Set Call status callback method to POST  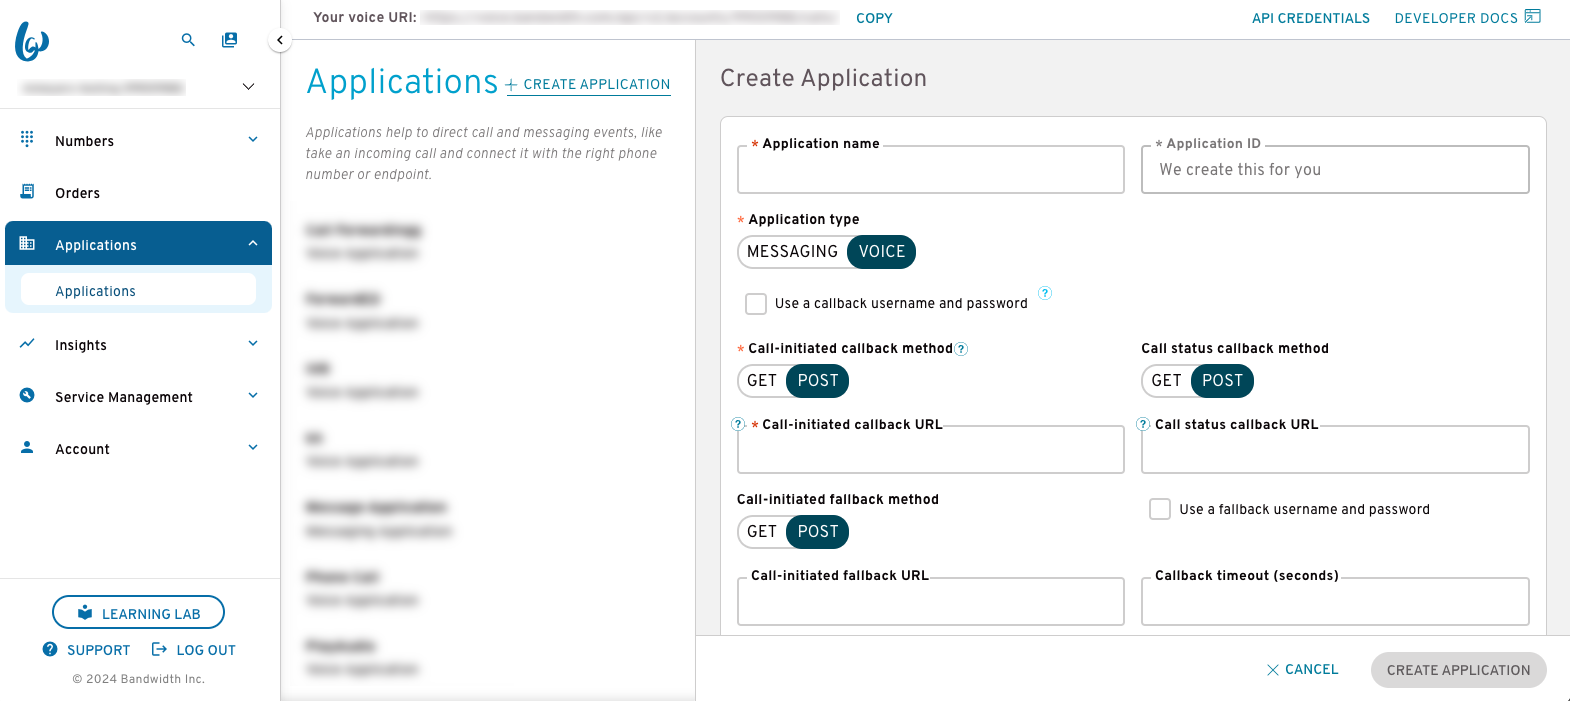tap(1222, 381)
